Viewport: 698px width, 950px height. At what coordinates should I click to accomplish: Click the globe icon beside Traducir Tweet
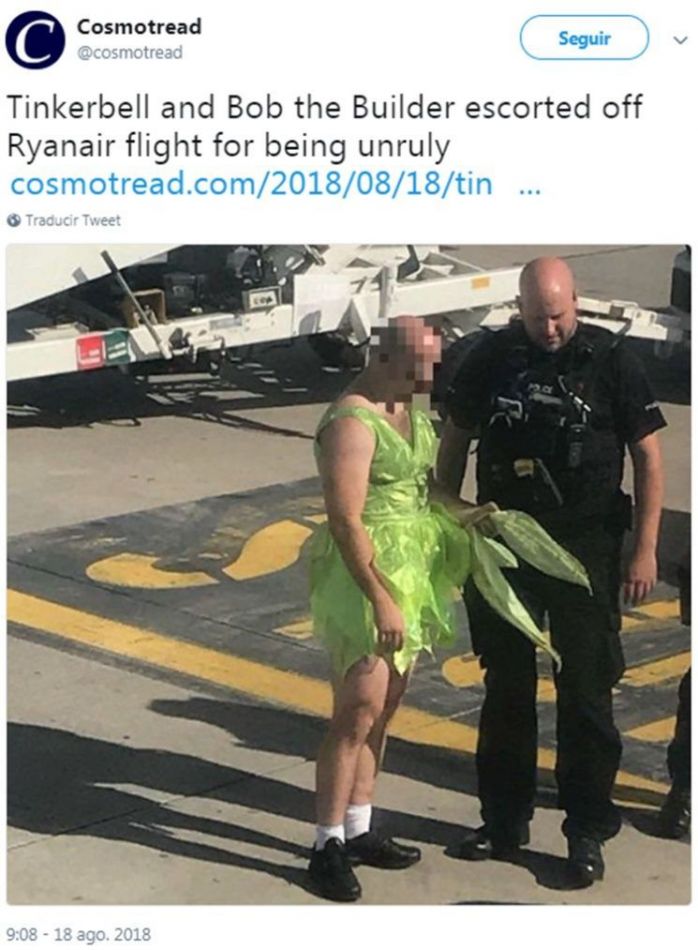(x=15, y=220)
